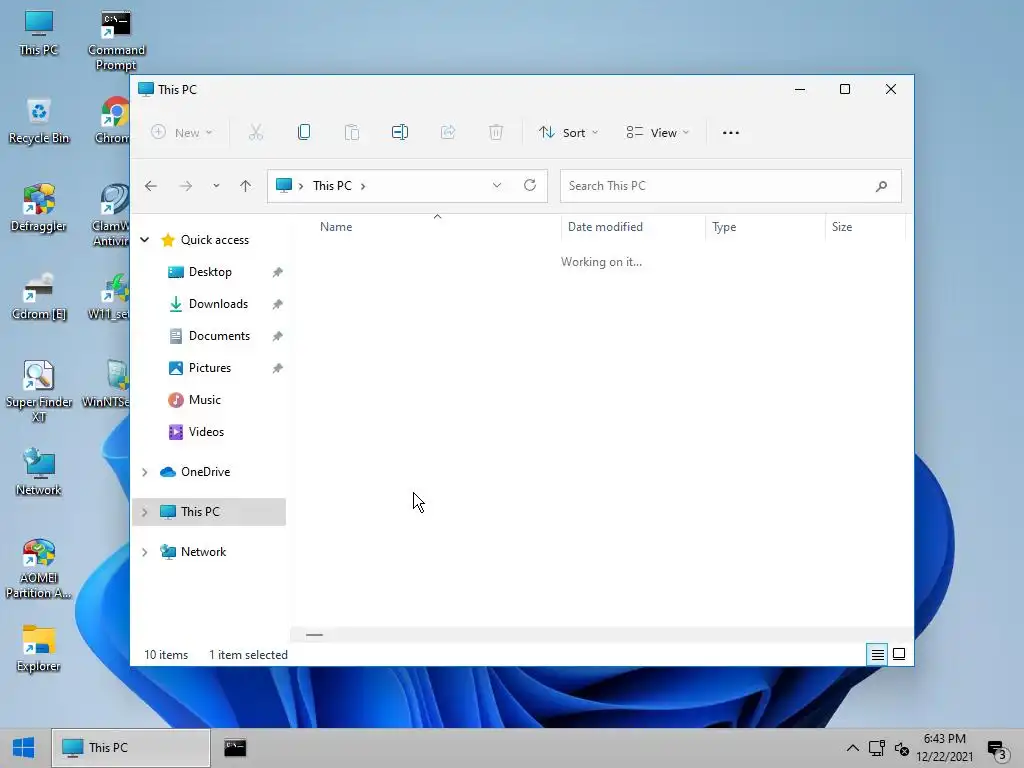The image size is (1024, 768).
Task: Open Pictures in Quick access
Action: pos(210,368)
